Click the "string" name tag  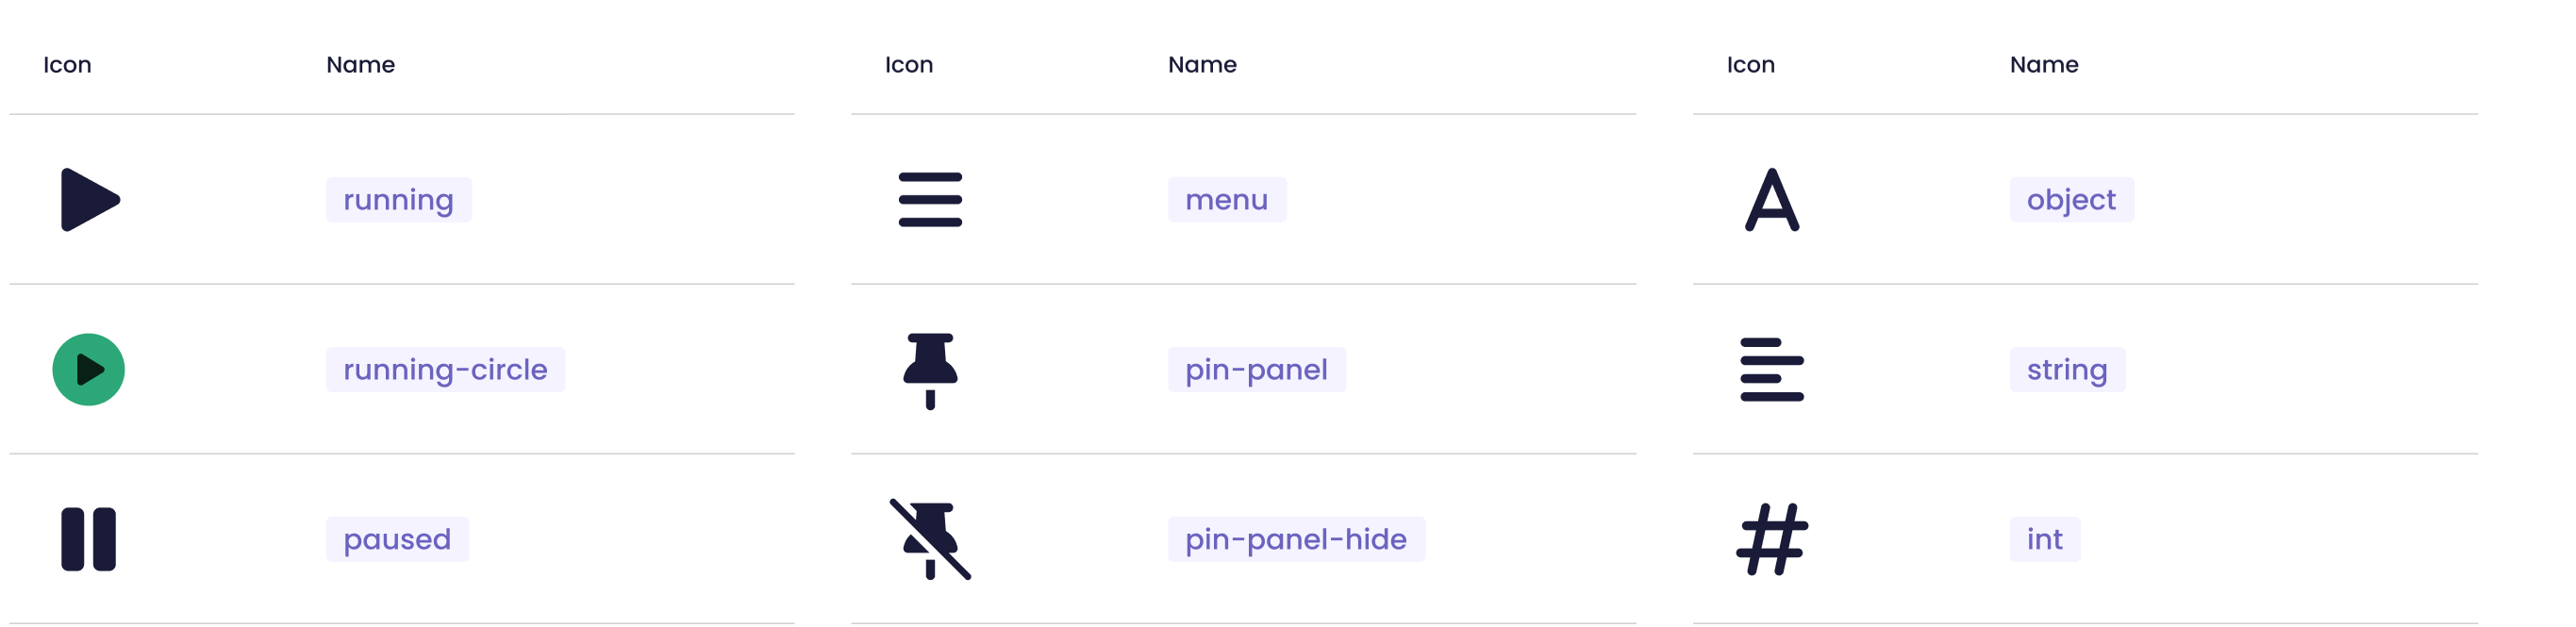pyautogui.click(x=2067, y=370)
